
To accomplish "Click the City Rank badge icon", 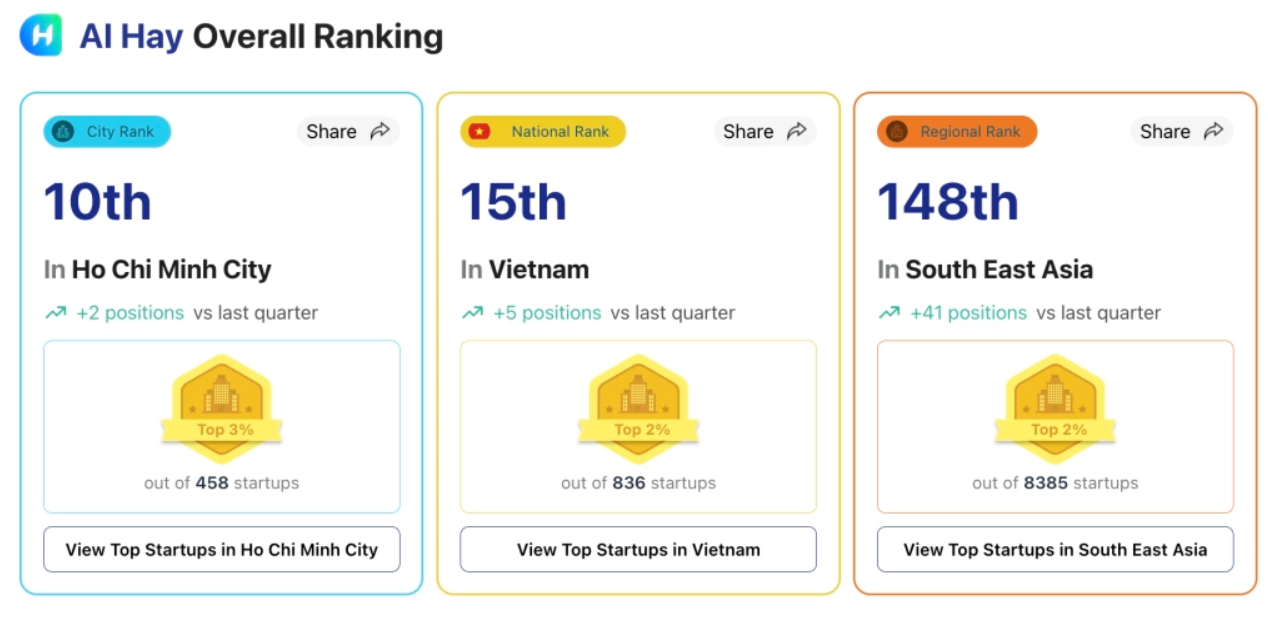I will tap(63, 132).
